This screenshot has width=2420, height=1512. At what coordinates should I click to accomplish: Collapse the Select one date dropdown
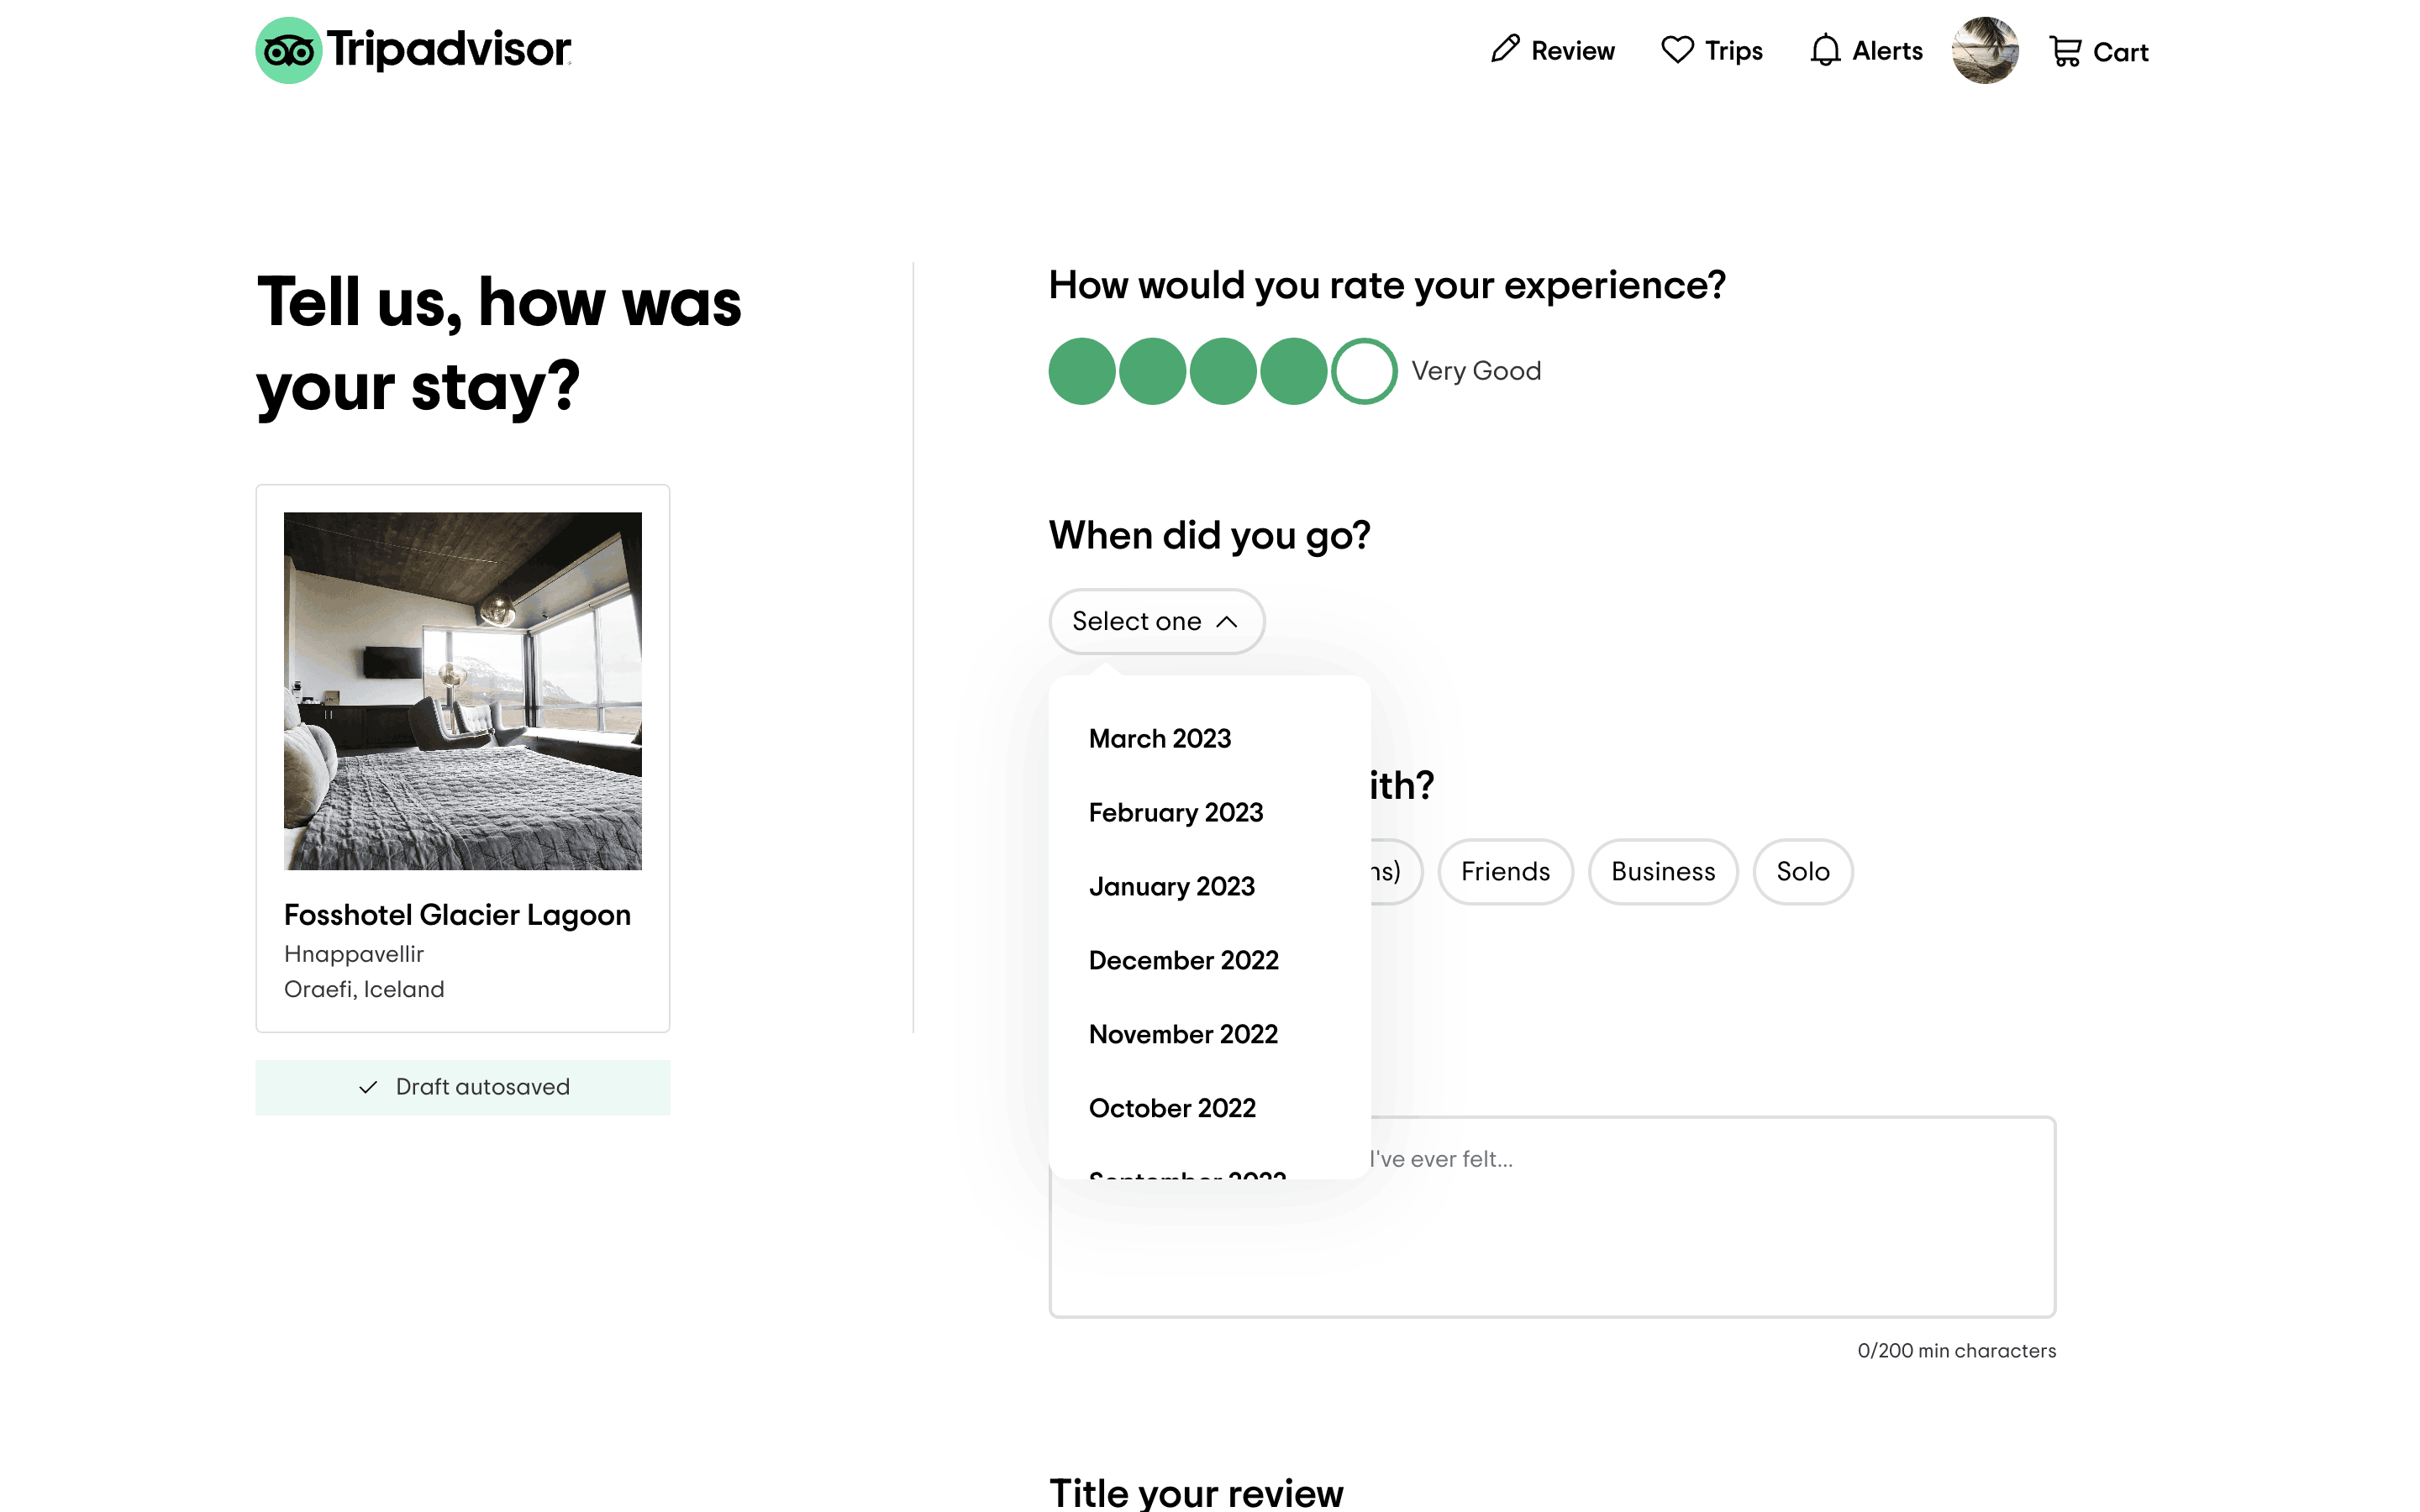tap(1156, 621)
